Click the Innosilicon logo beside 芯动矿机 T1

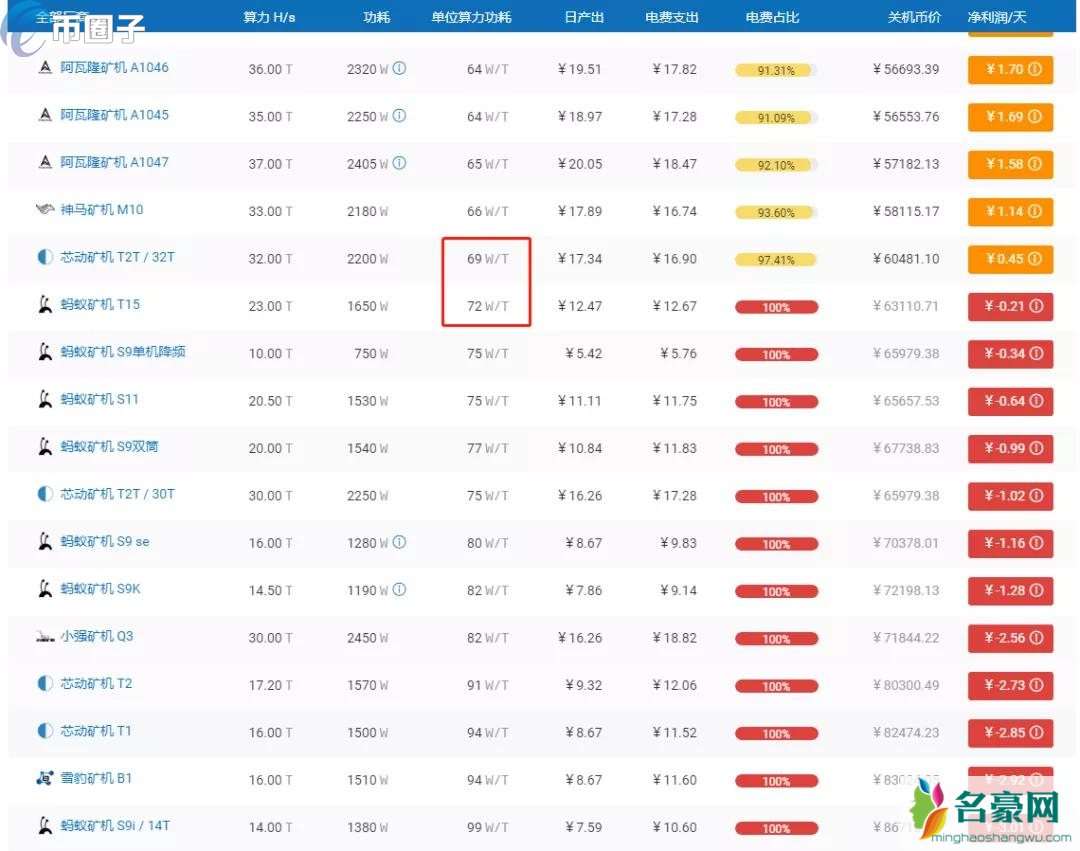(x=45, y=731)
